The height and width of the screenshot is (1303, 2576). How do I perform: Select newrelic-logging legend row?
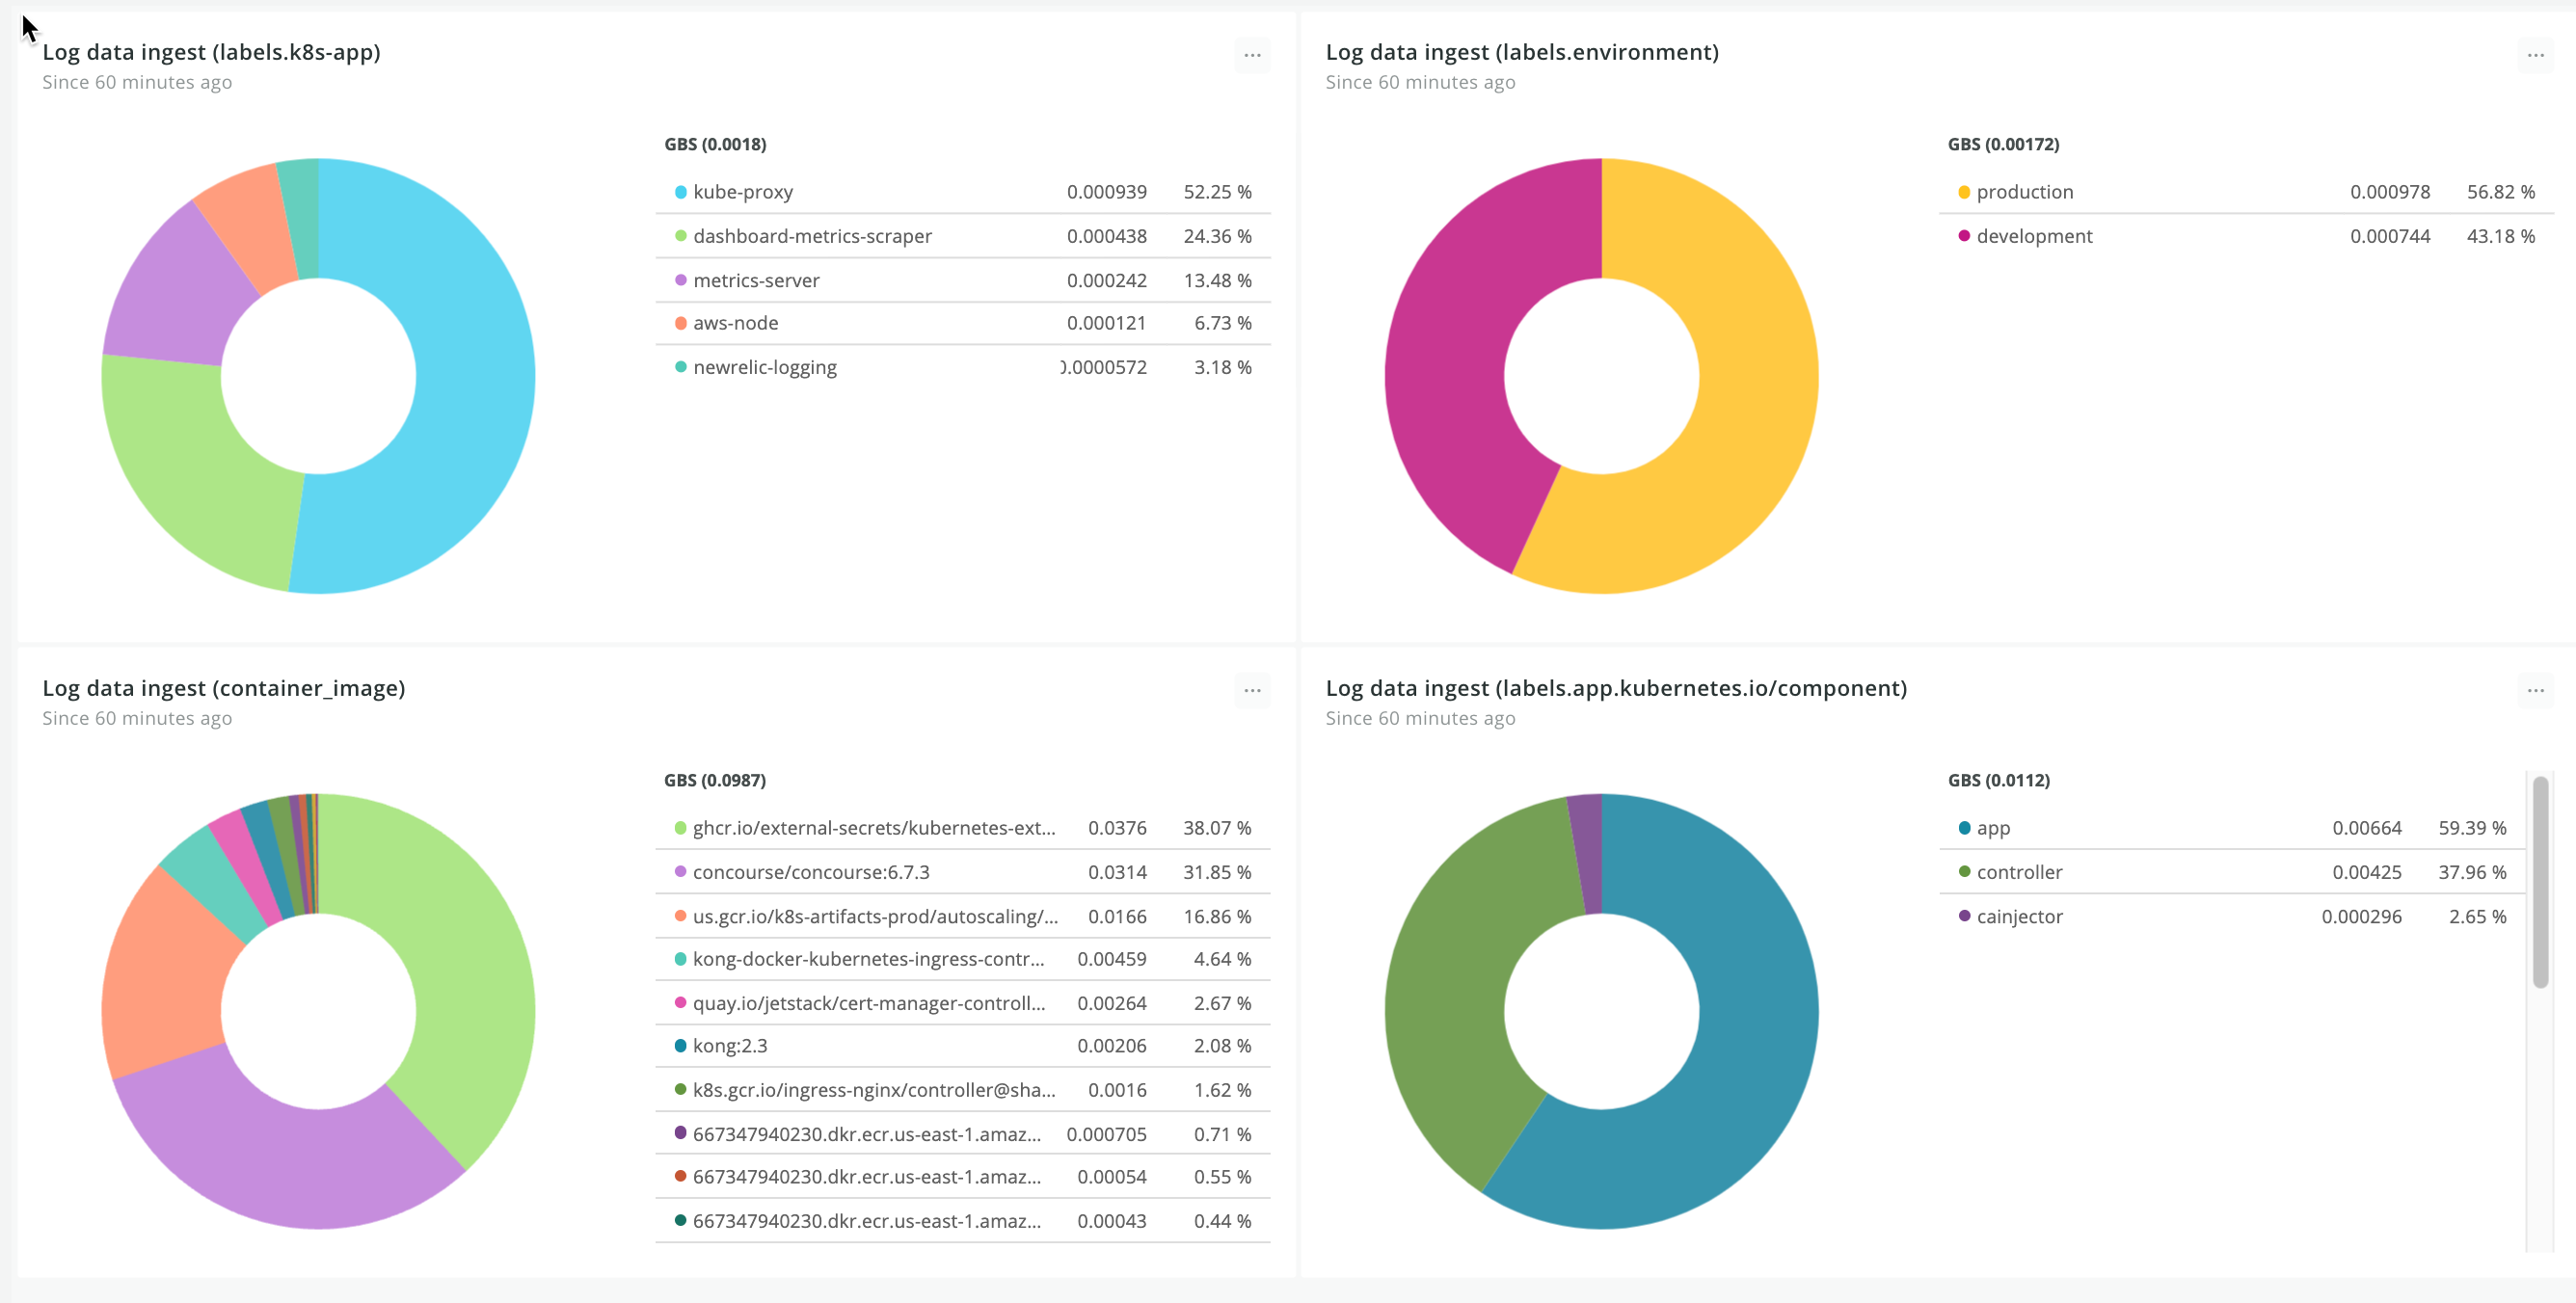765,367
